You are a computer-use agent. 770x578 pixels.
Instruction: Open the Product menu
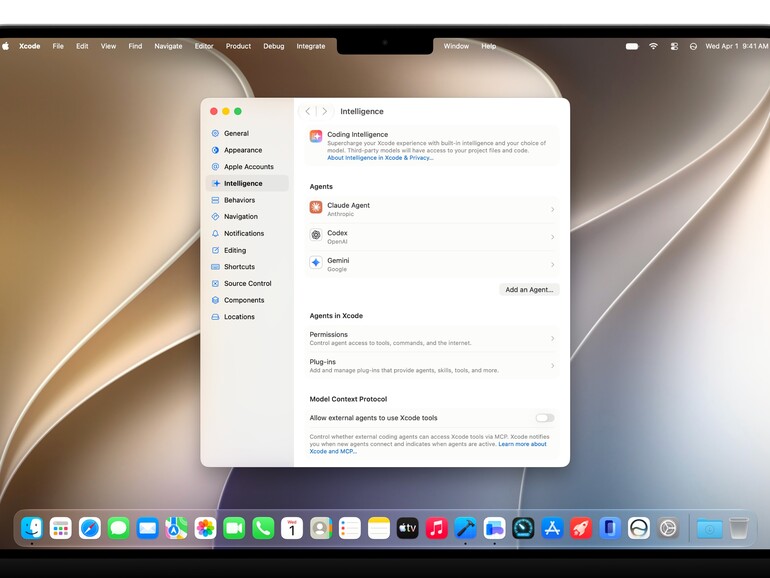[x=238, y=46]
